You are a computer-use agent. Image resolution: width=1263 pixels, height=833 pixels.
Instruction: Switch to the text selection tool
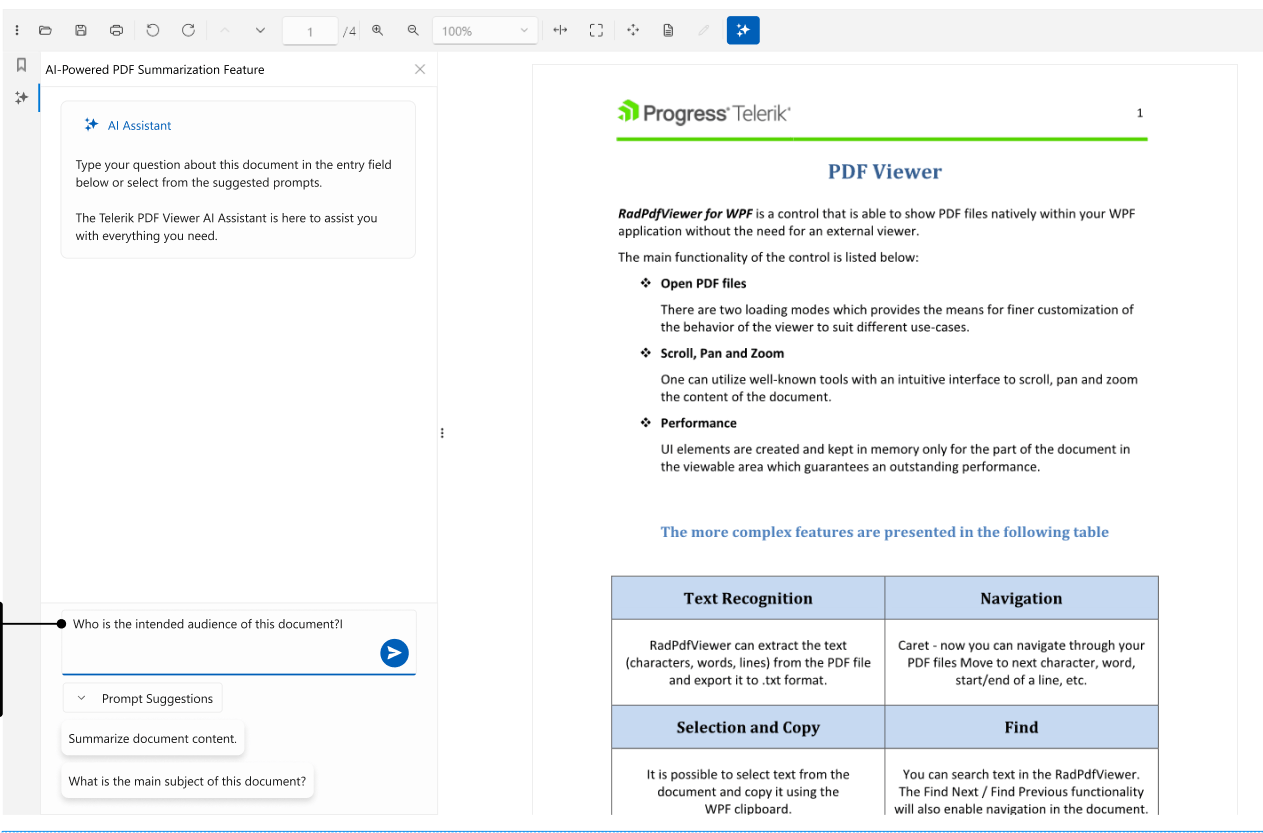click(x=668, y=31)
